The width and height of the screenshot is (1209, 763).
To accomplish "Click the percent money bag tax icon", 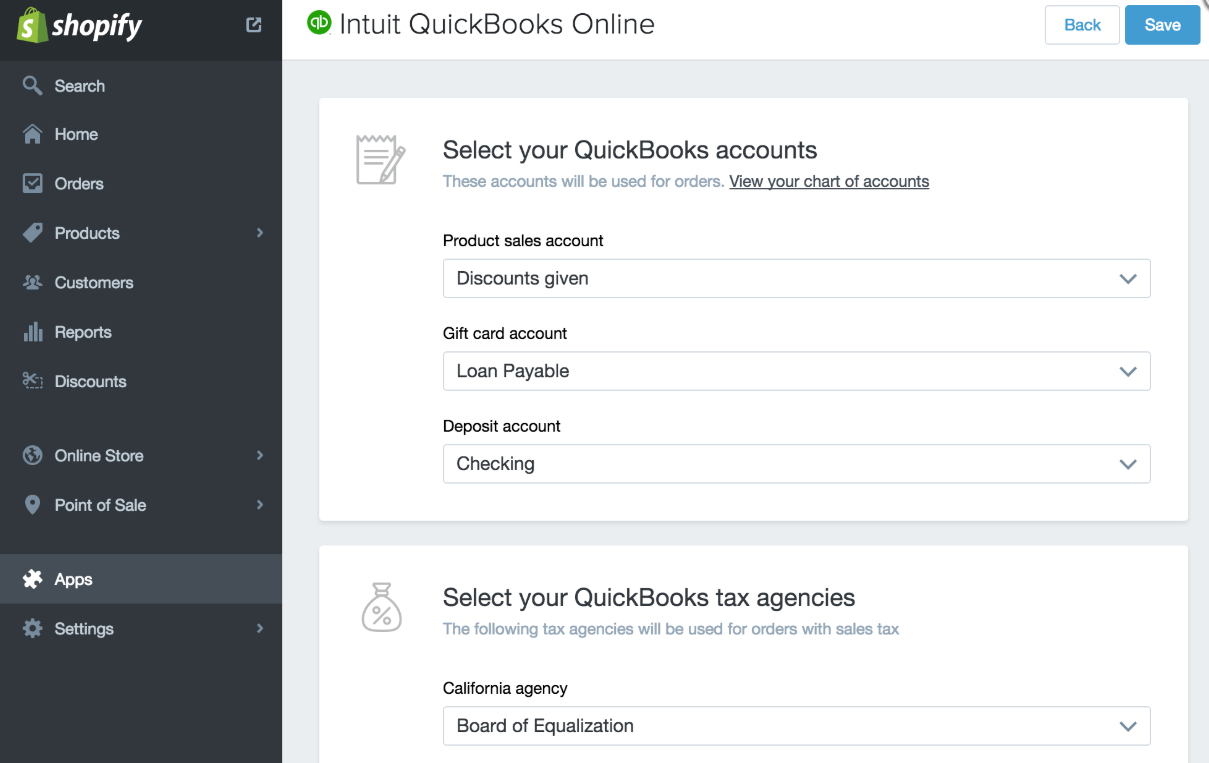I will [381, 607].
